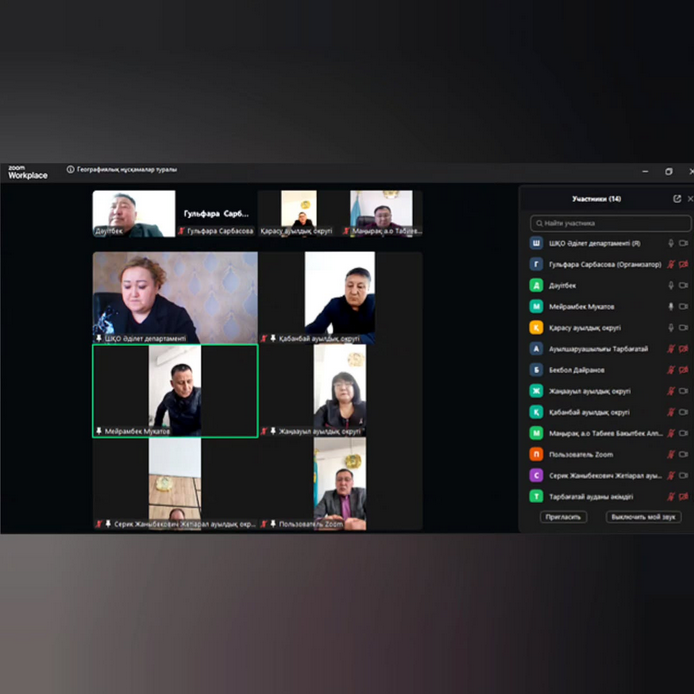Image resolution: width=694 pixels, height=694 pixels.
Task: Select Мейрамбек Мұқатов video tile
Action: (x=175, y=390)
